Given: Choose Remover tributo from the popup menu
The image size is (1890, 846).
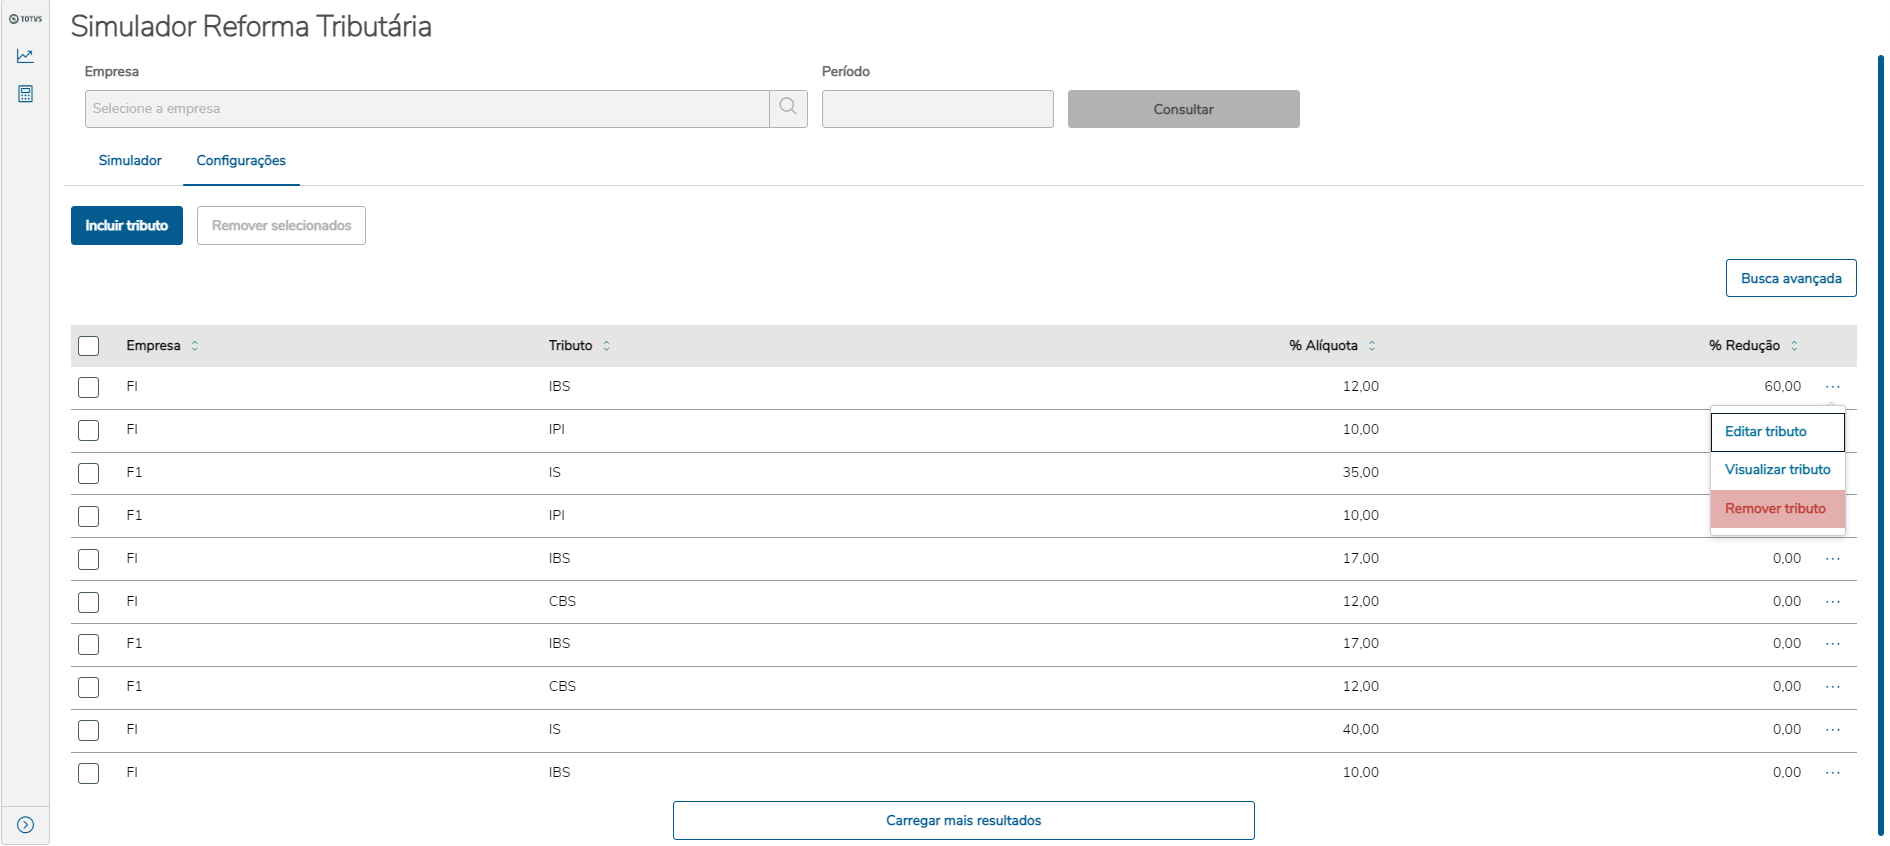Looking at the screenshot, I should [x=1776, y=509].
